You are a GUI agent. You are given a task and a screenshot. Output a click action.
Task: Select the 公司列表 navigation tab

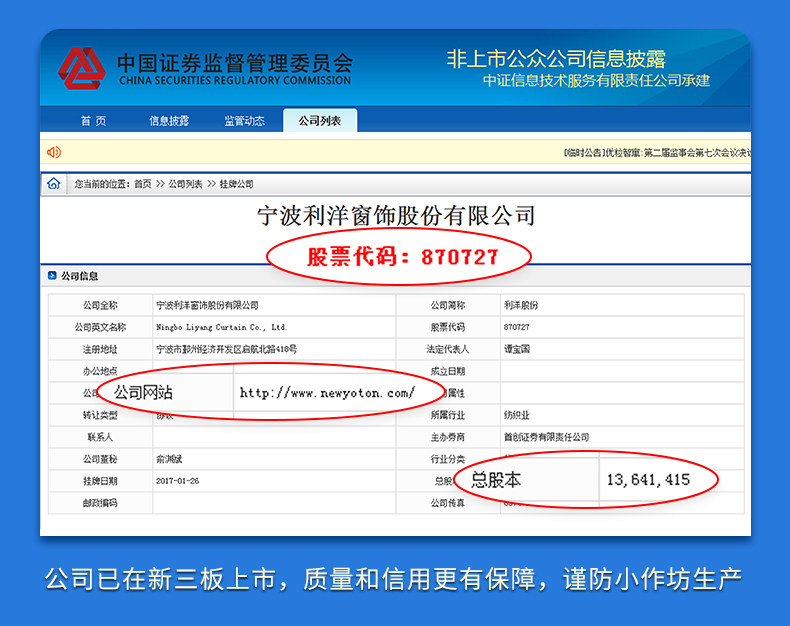pyautogui.click(x=320, y=120)
